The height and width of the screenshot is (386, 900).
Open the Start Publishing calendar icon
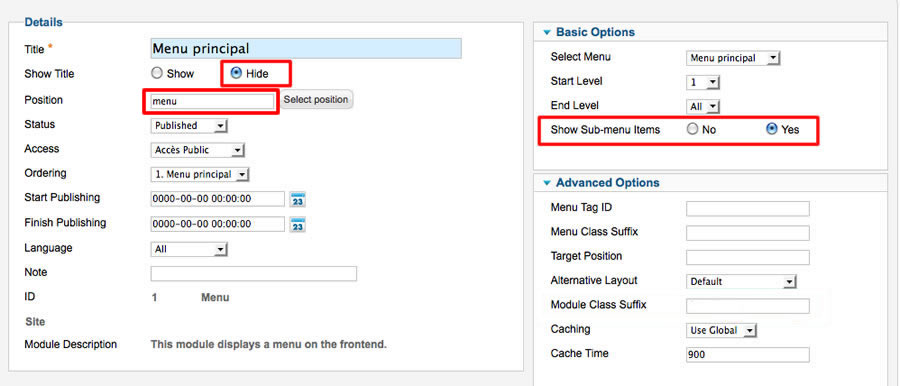297,199
